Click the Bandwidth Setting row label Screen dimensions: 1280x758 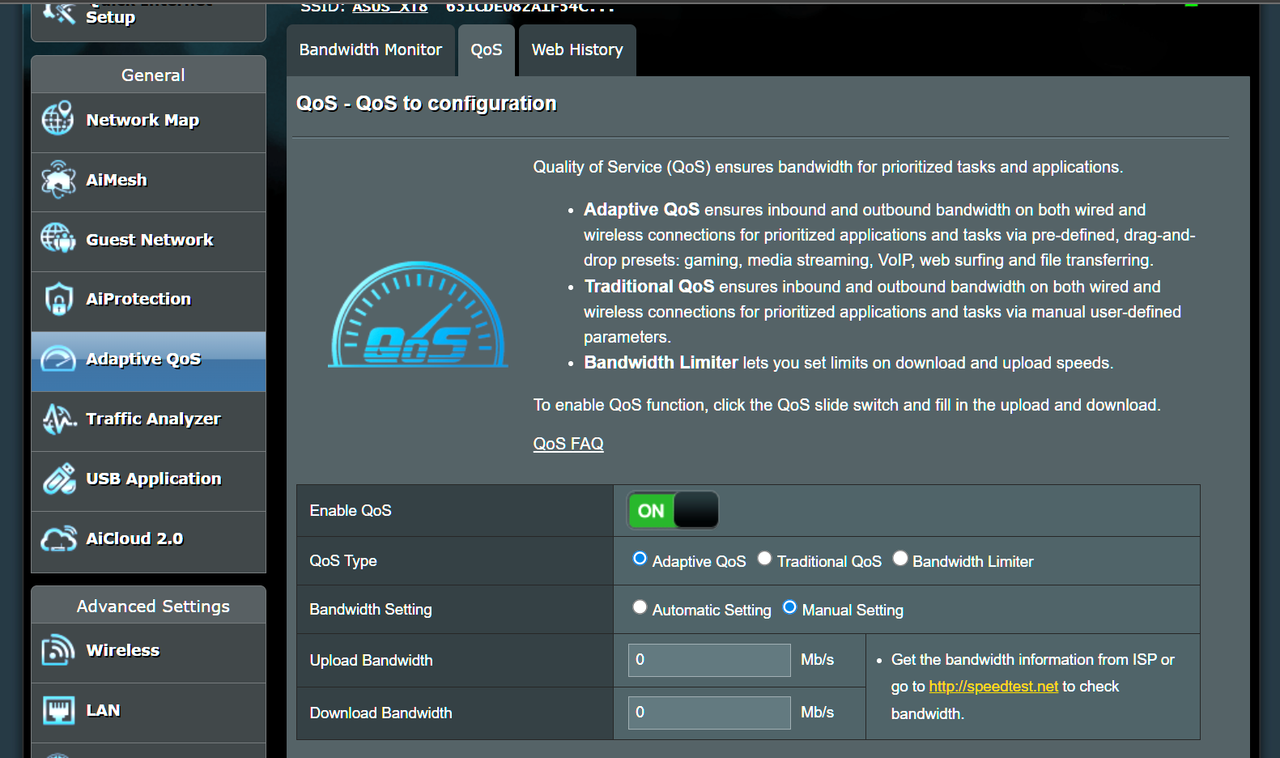371,609
